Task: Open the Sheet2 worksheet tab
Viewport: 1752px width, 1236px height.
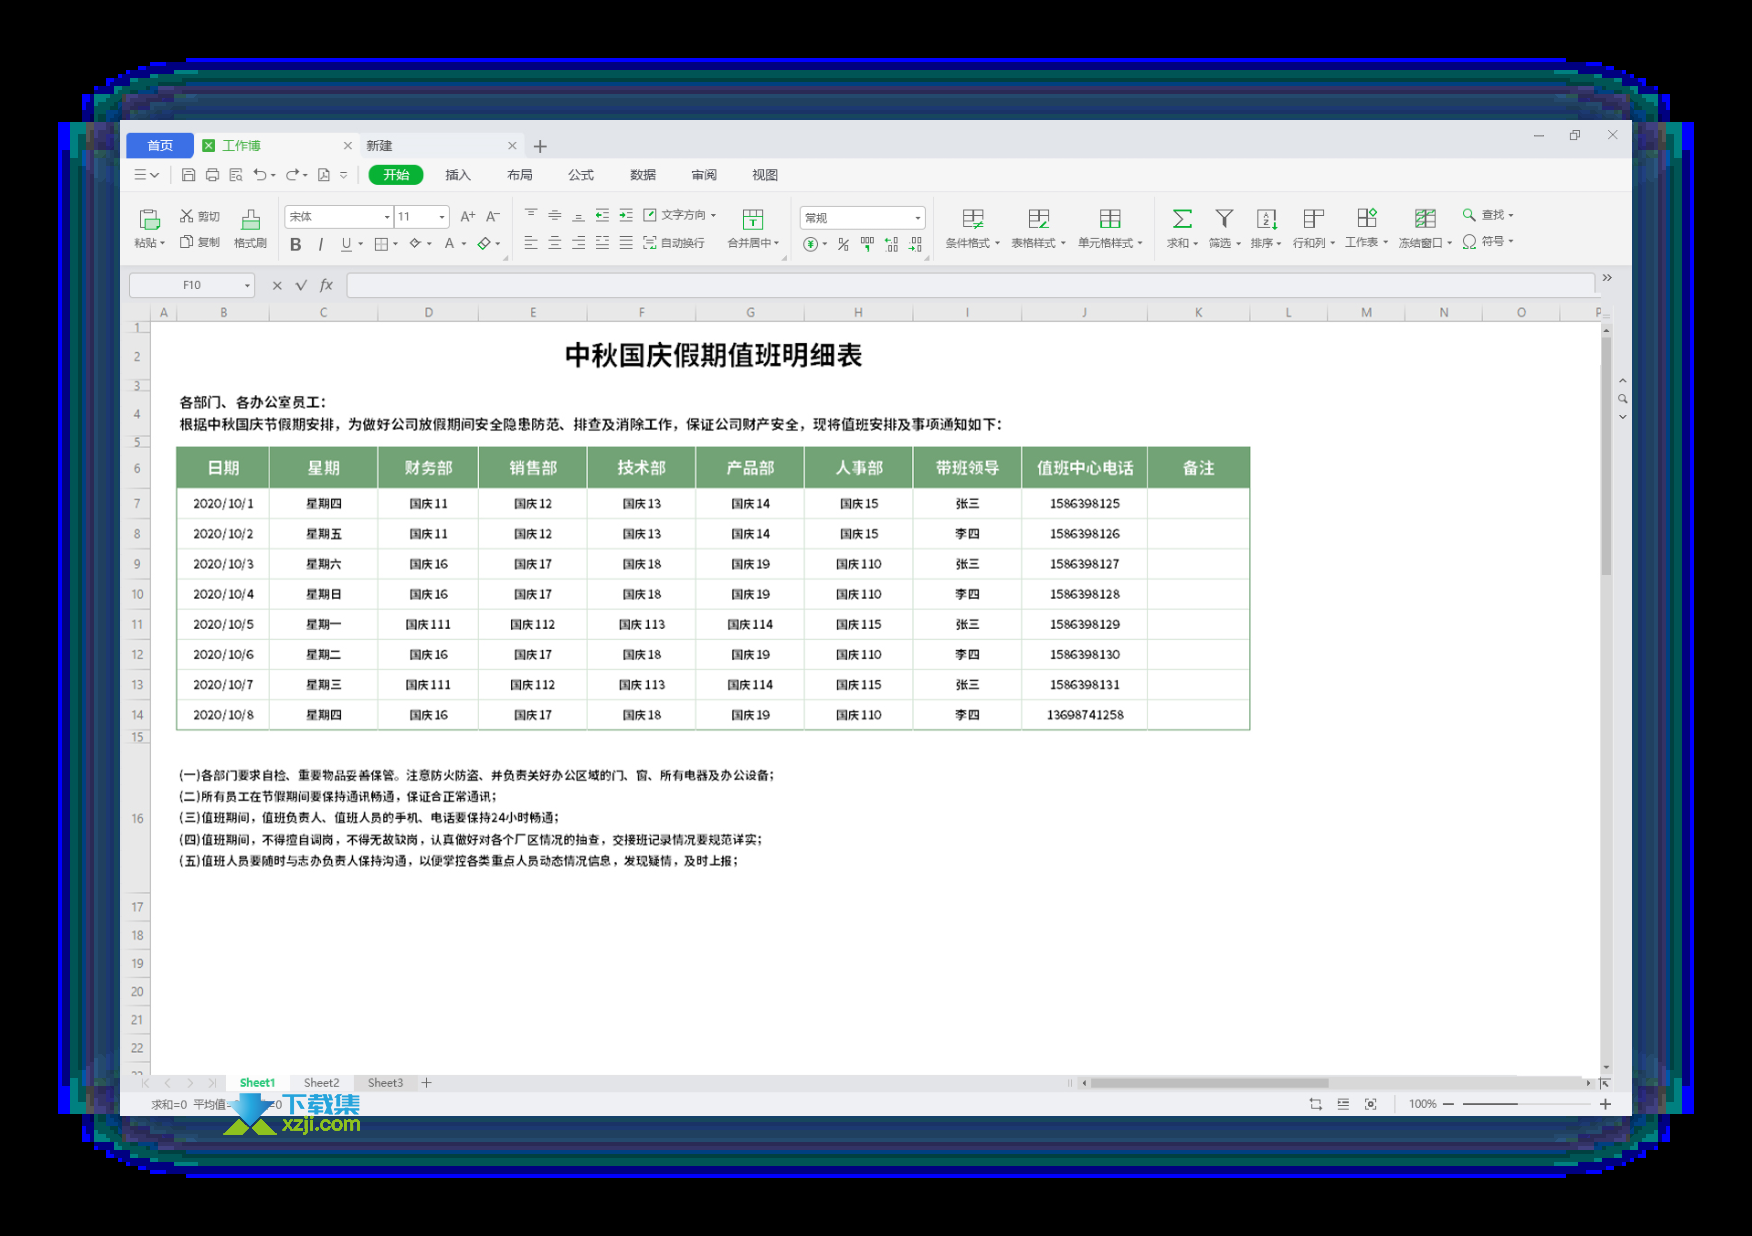Action: point(321,1083)
